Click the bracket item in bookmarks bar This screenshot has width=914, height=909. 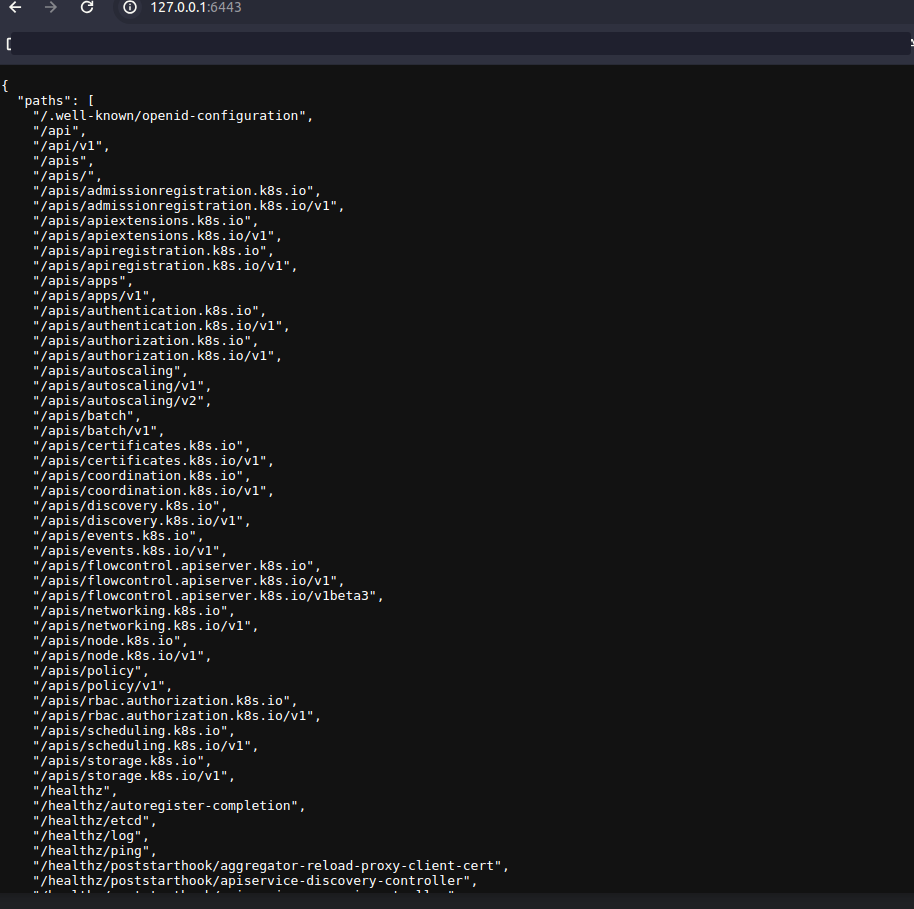coord(9,44)
